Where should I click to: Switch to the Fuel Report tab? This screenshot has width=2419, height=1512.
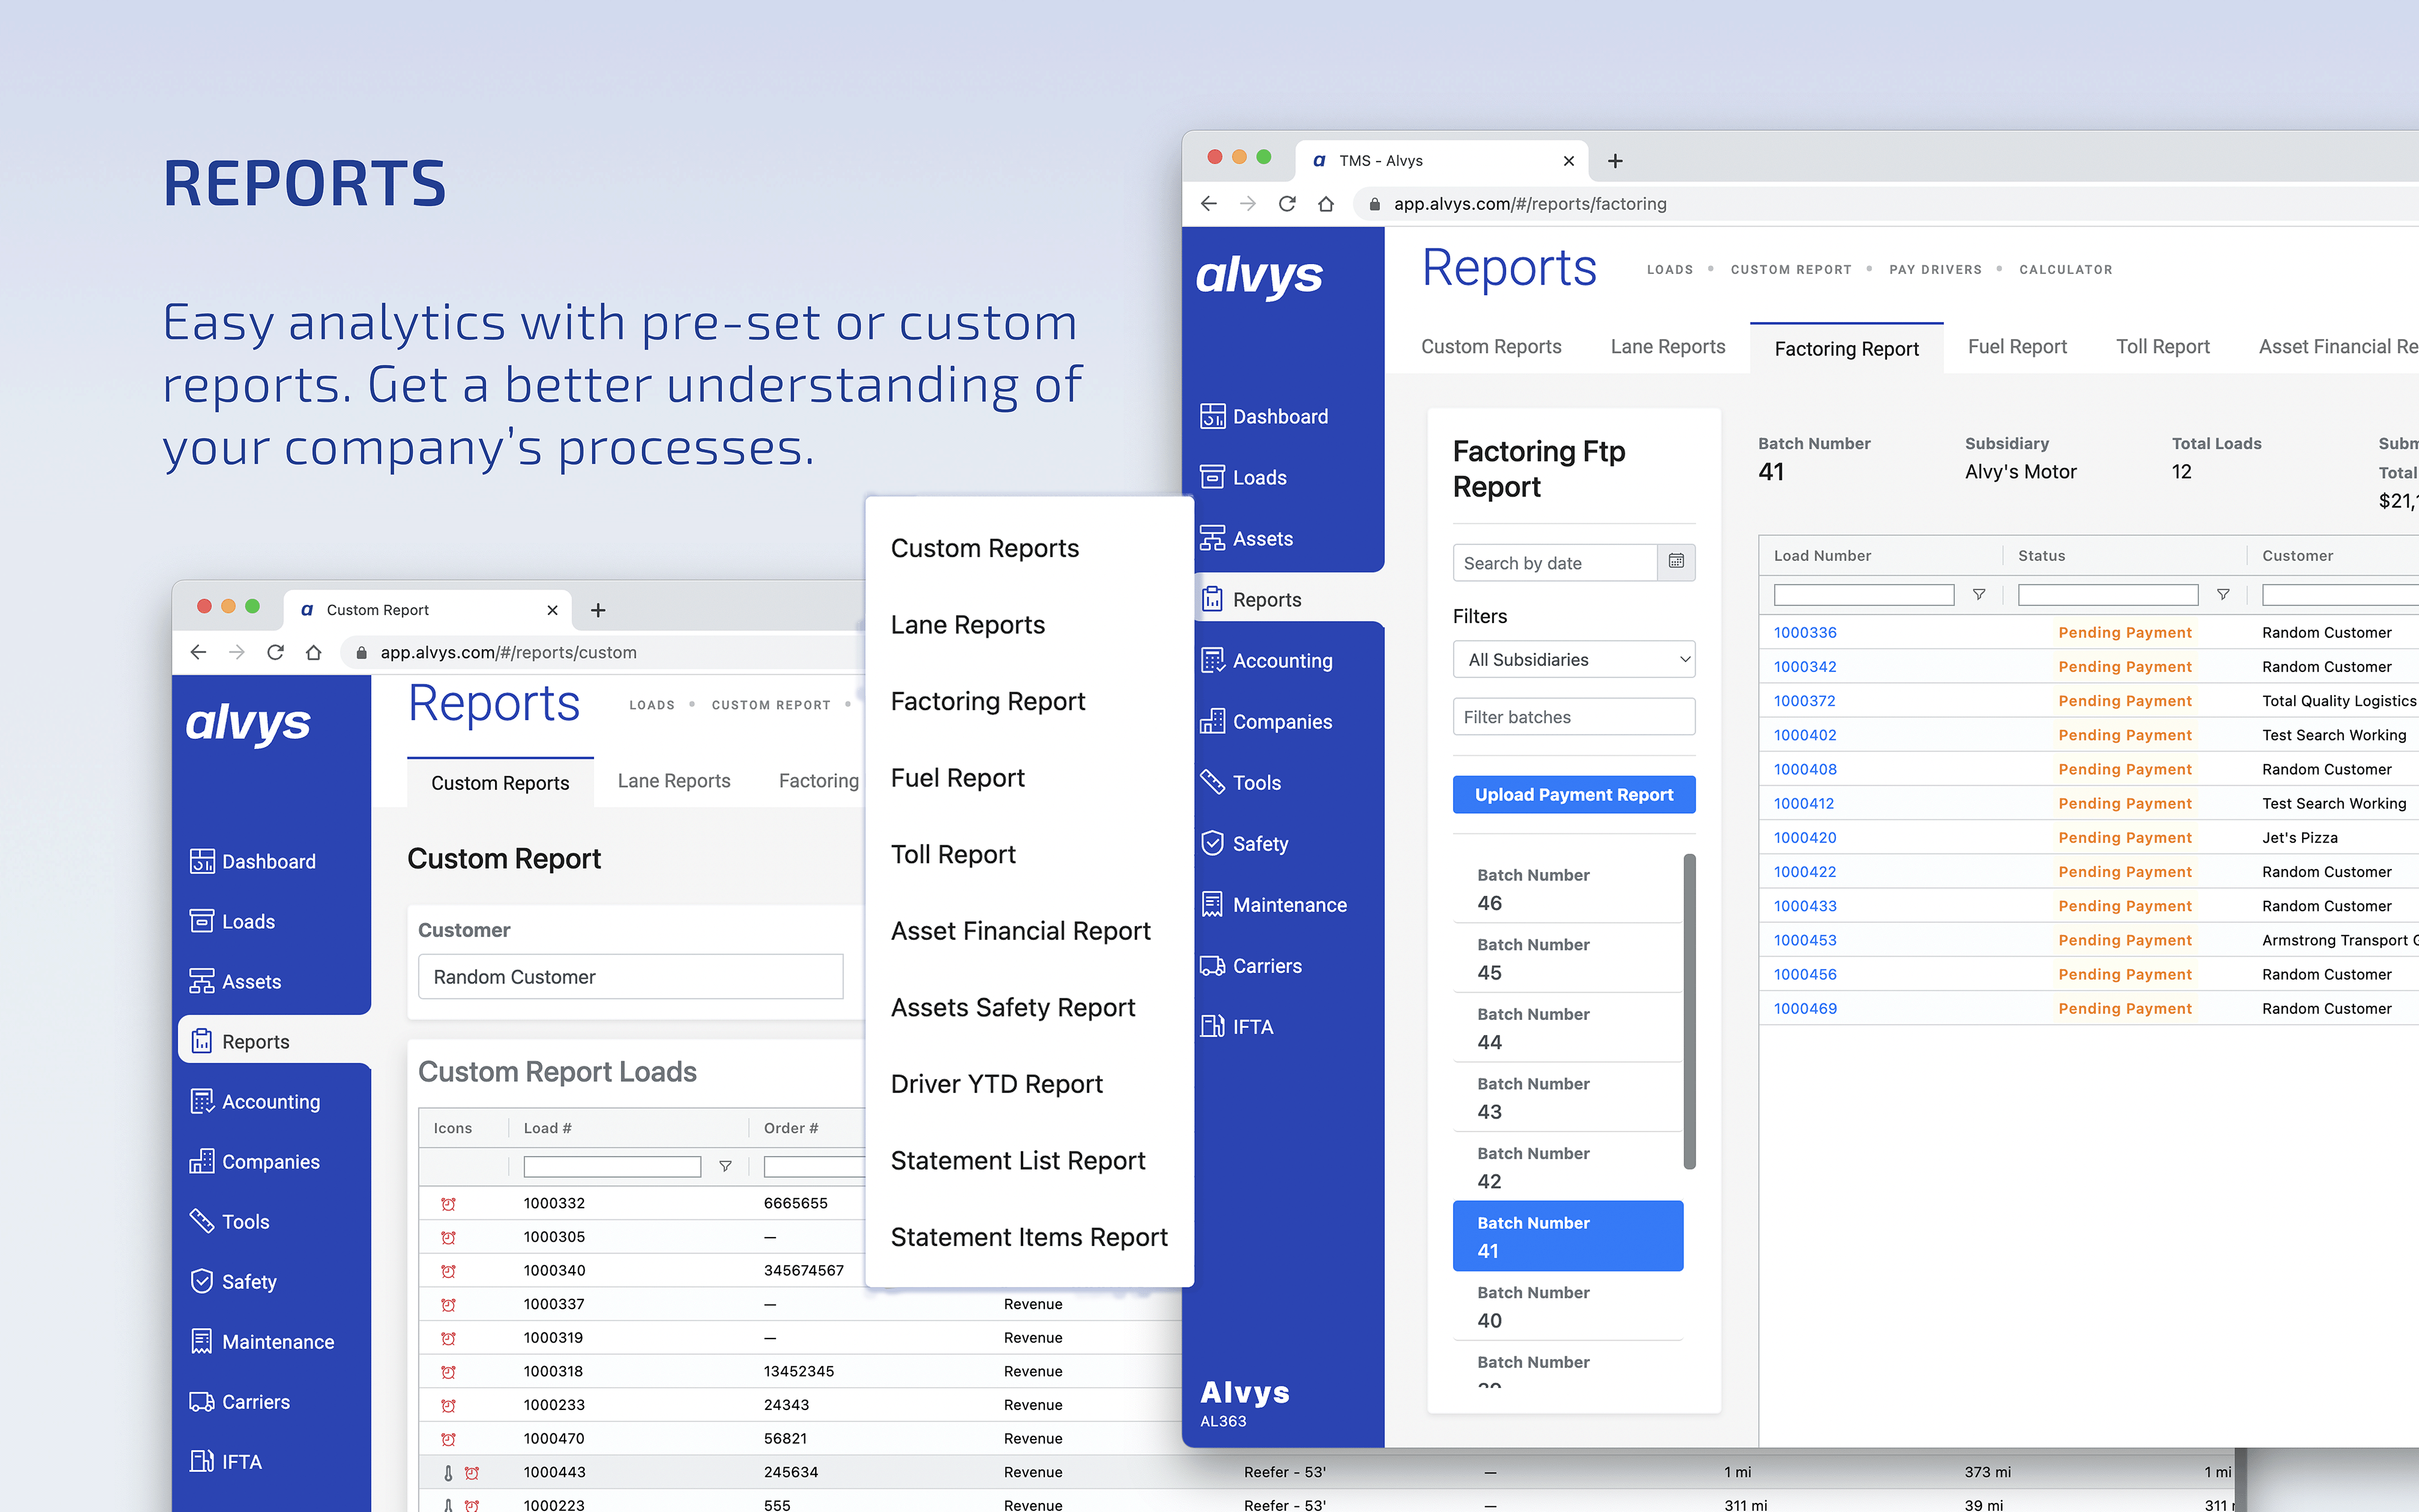point(2016,347)
